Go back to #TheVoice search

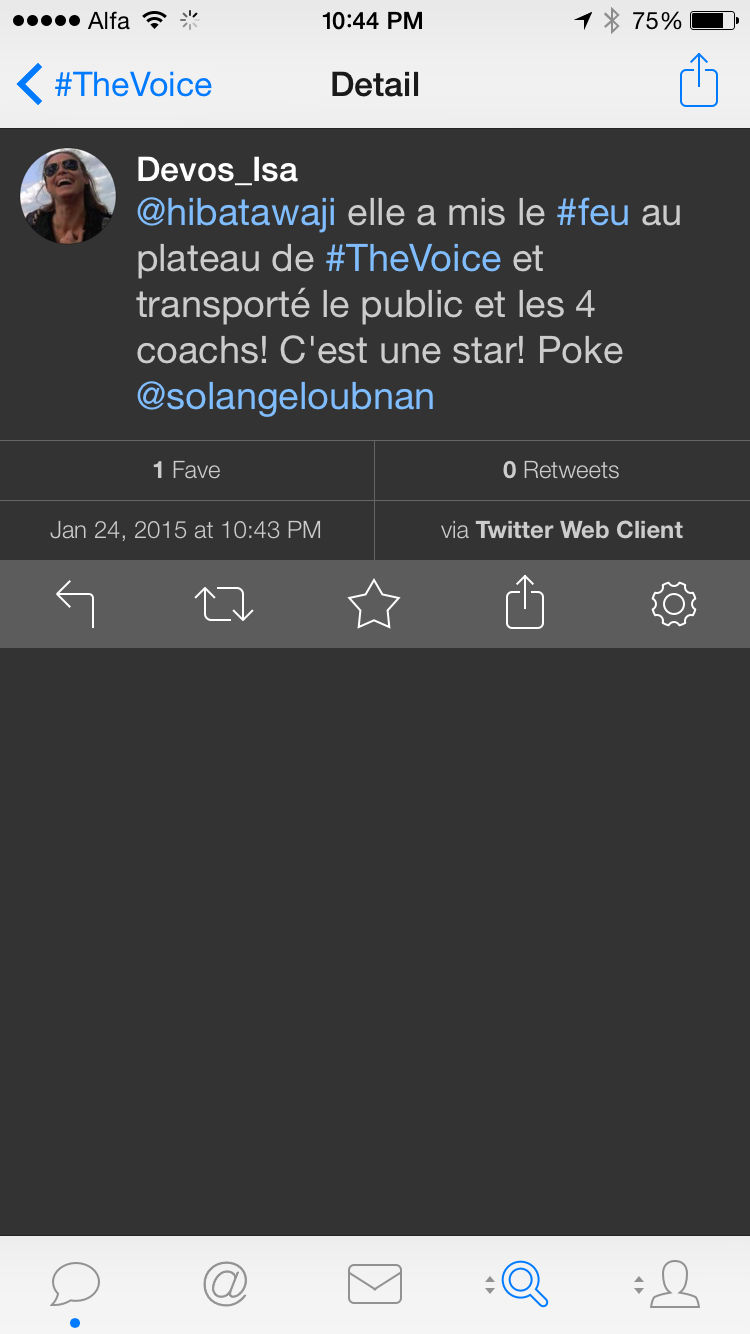point(115,85)
